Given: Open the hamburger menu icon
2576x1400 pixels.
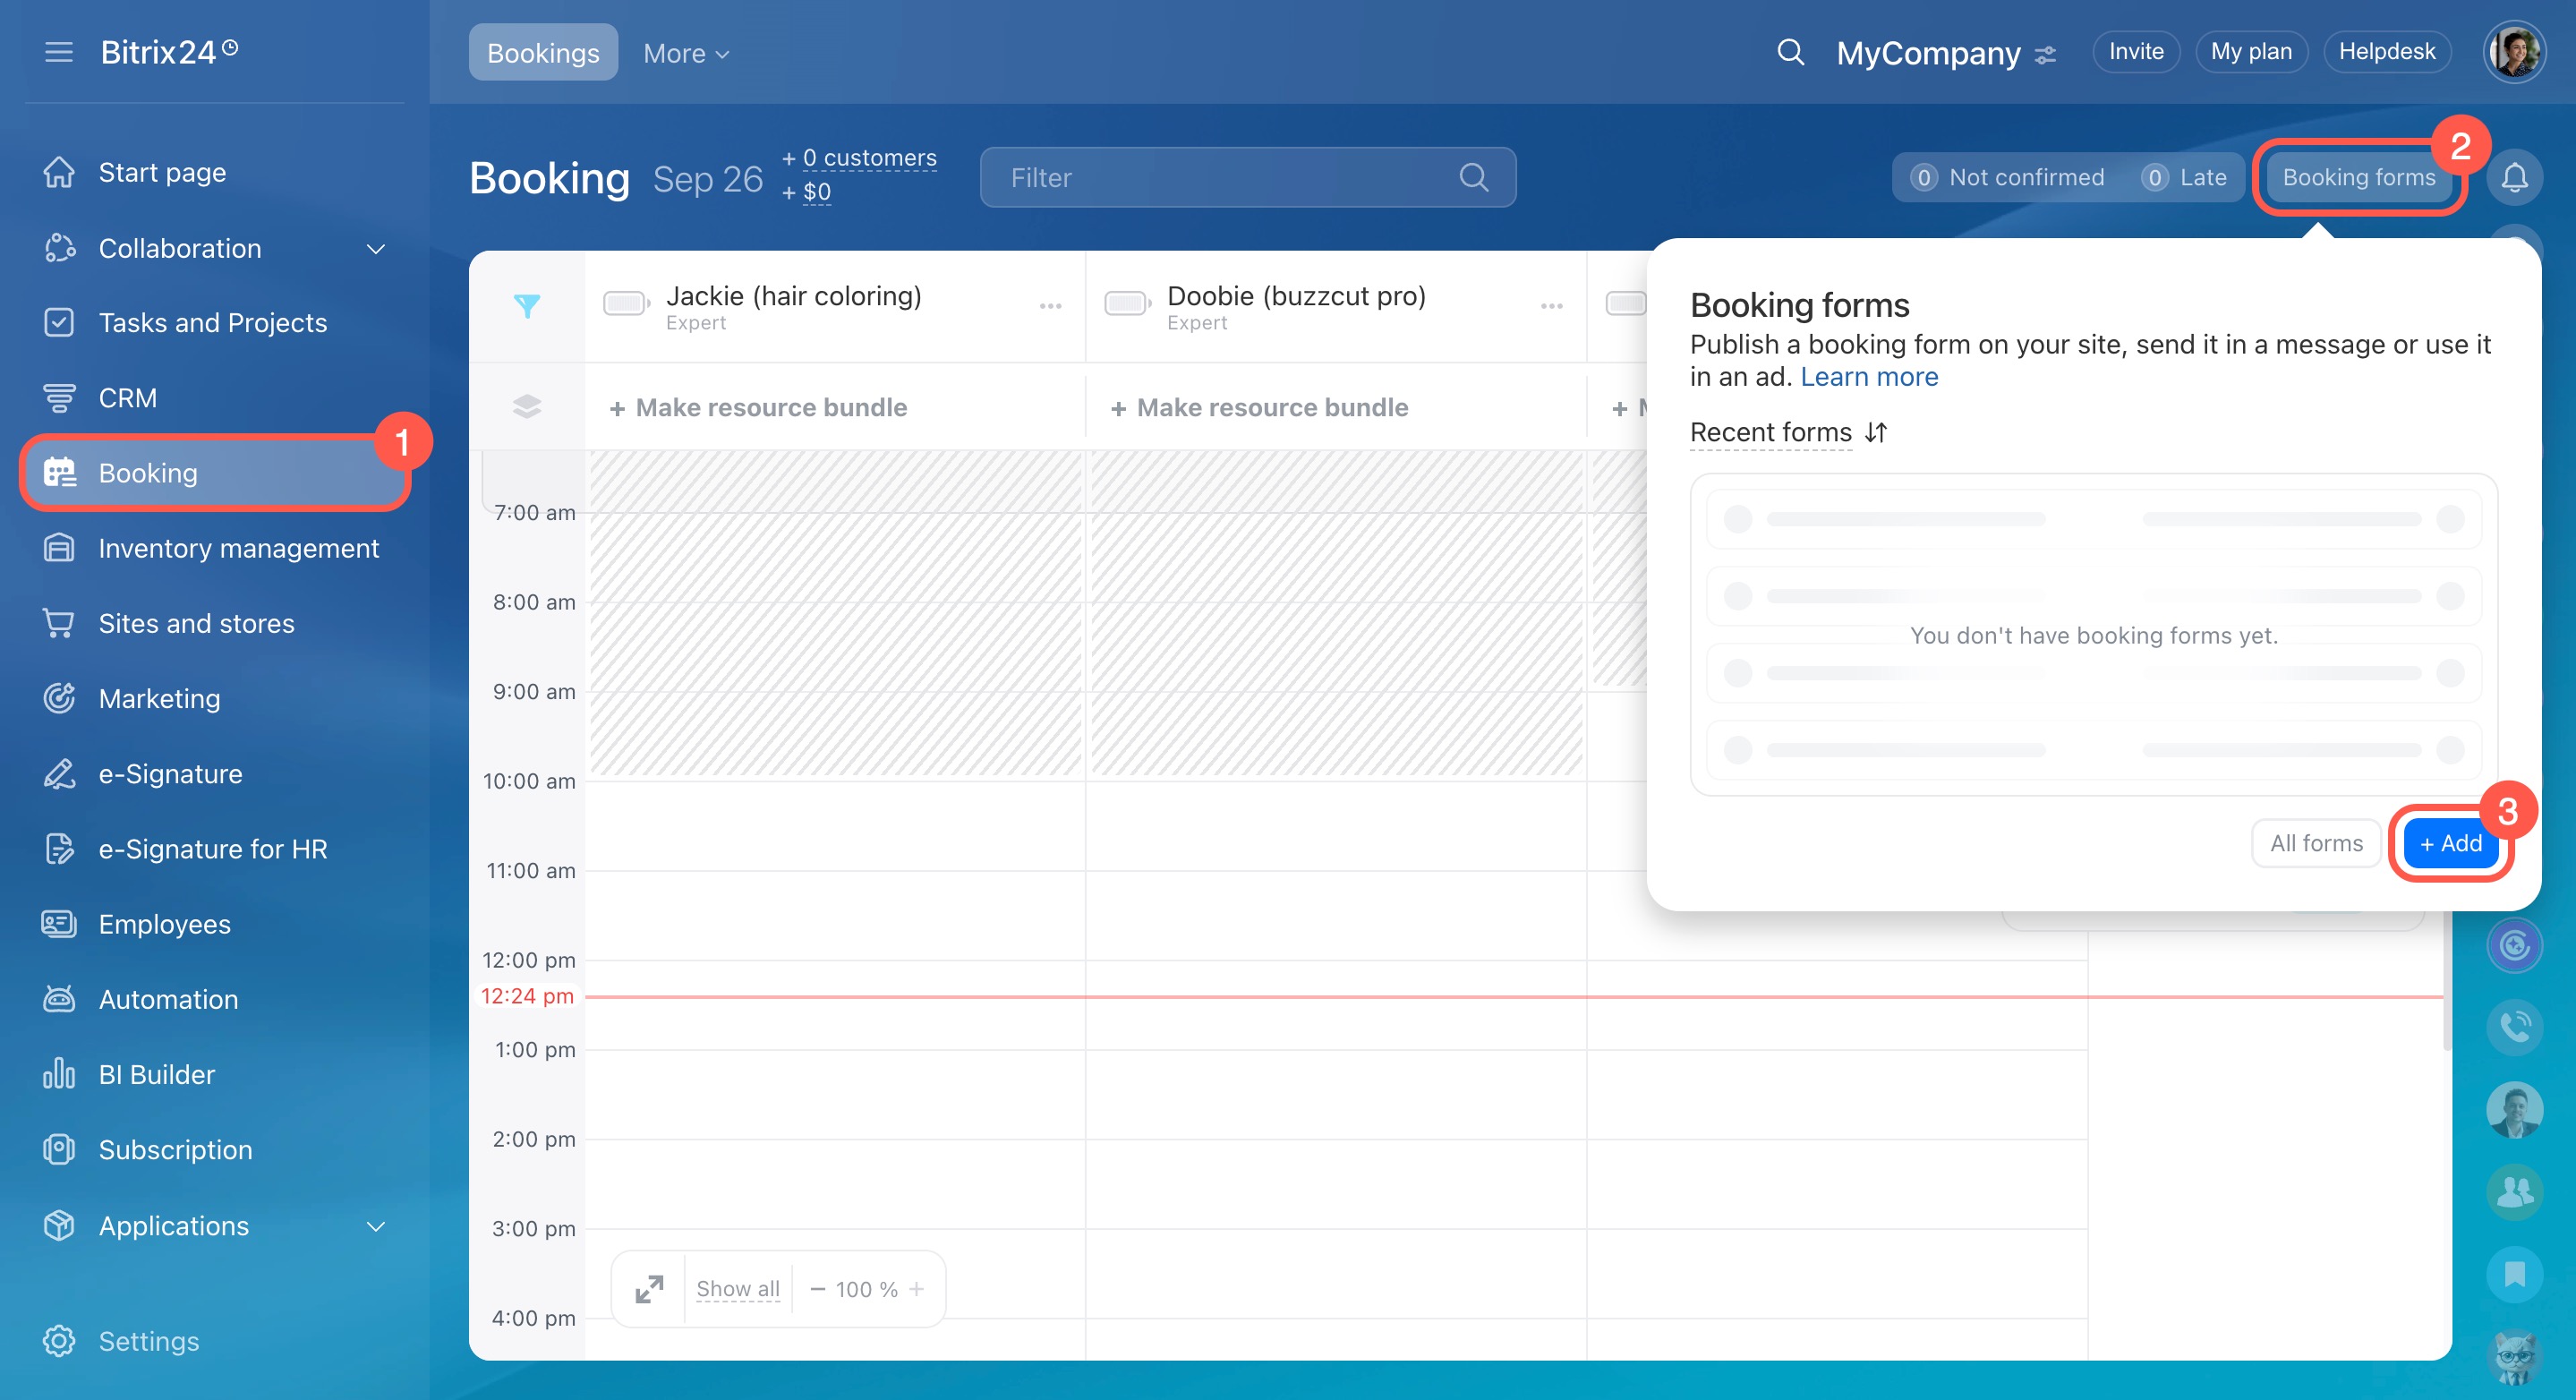Looking at the screenshot, I should point(59,52).
